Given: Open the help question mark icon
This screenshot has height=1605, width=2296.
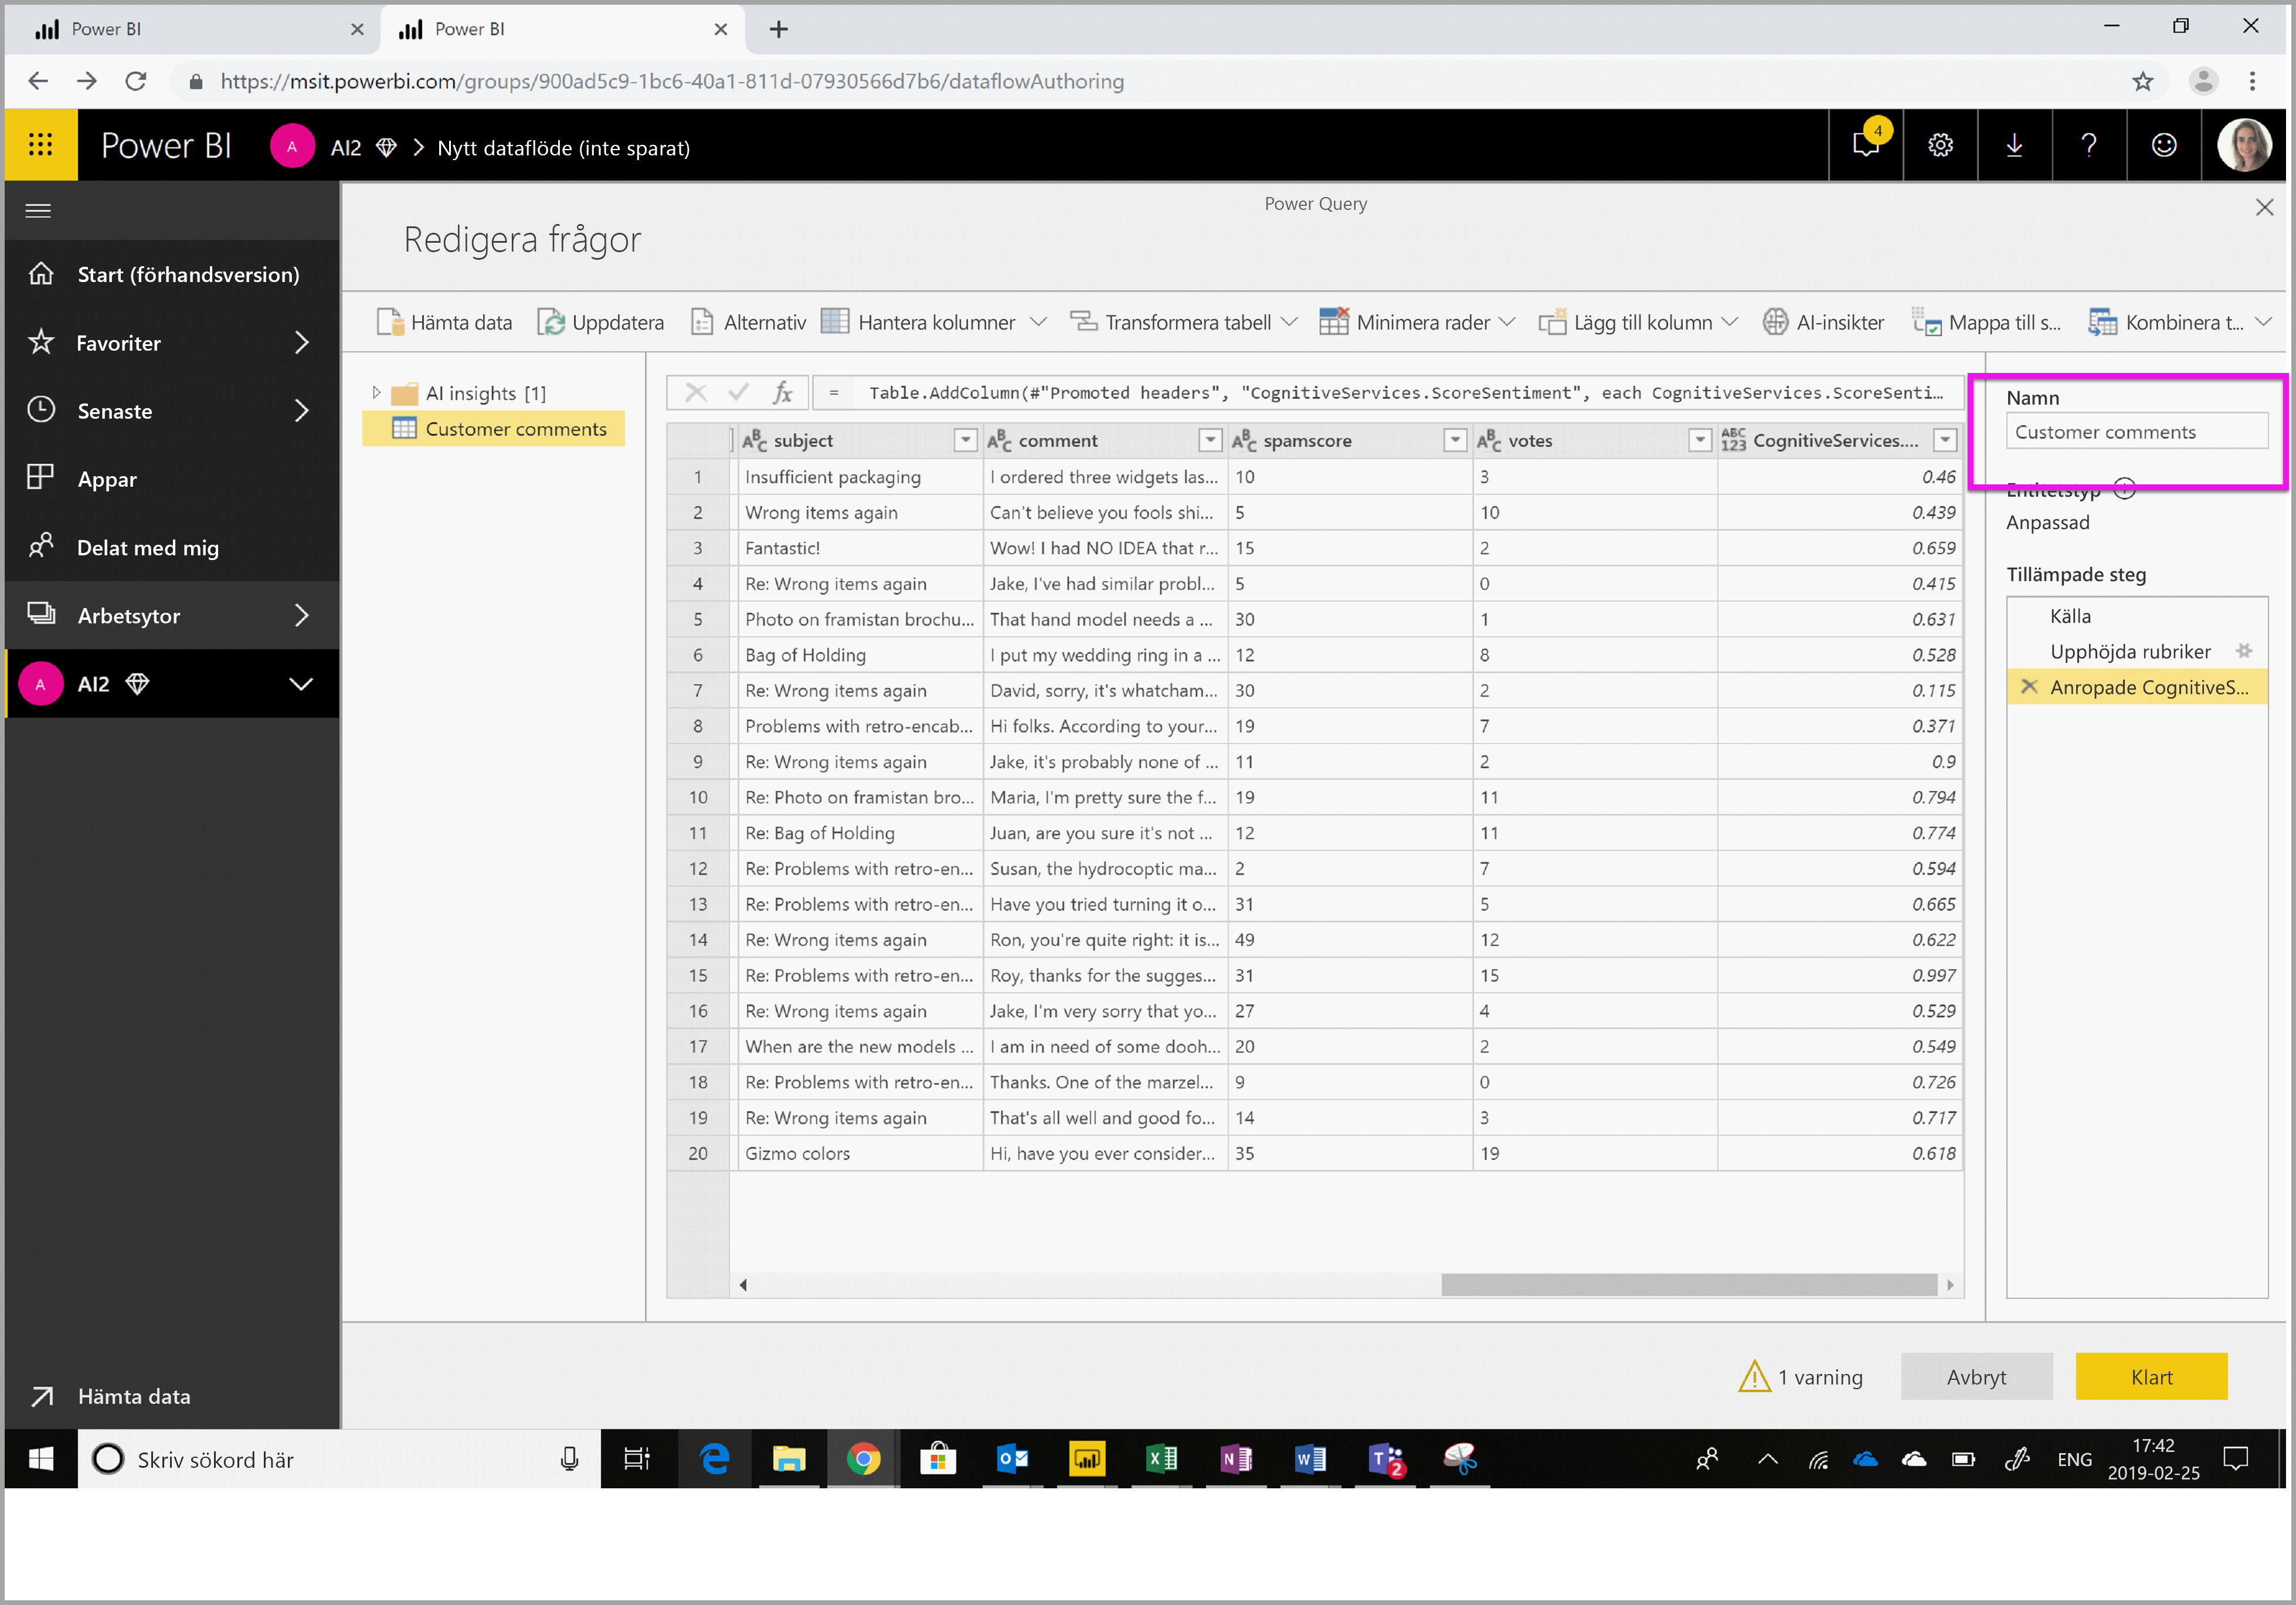Looking at the screenshot, I should pyautogui.click(x=2089, y=146).
